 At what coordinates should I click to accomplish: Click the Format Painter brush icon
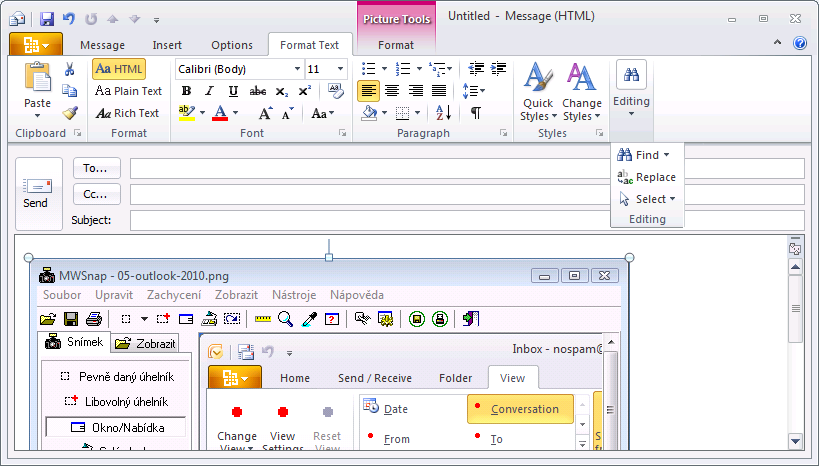(x=69, y=113)
